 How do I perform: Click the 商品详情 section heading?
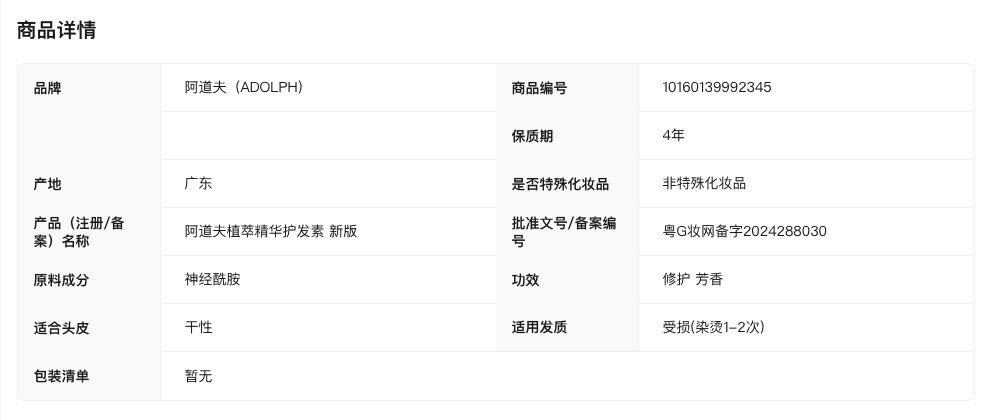point(57,30)
